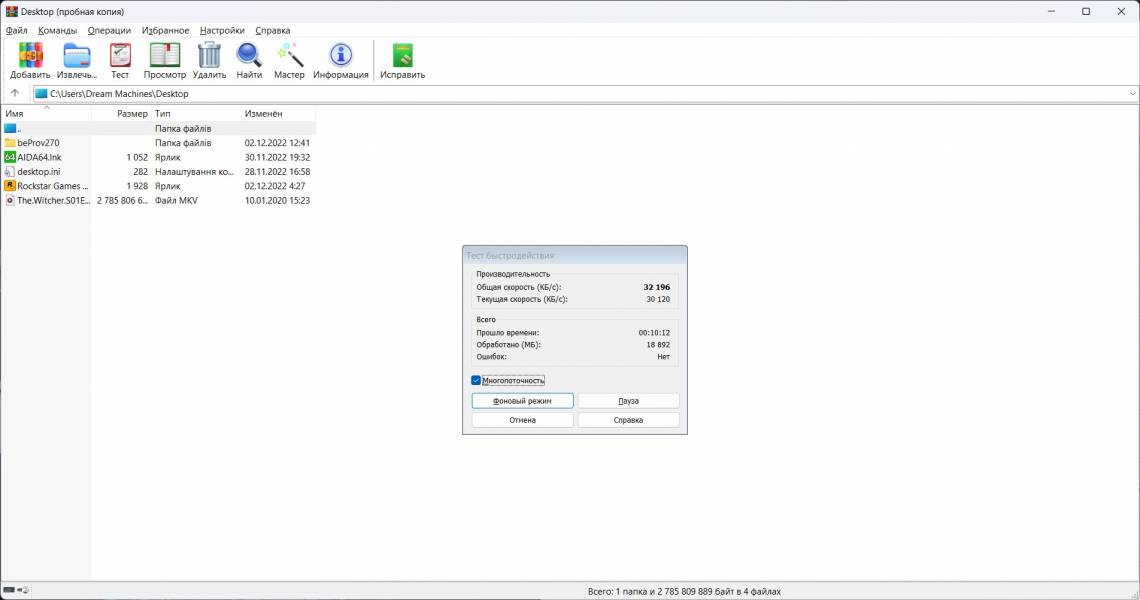Click the address path C:\Users\Dream Machines\Desktop

point(119,94)
